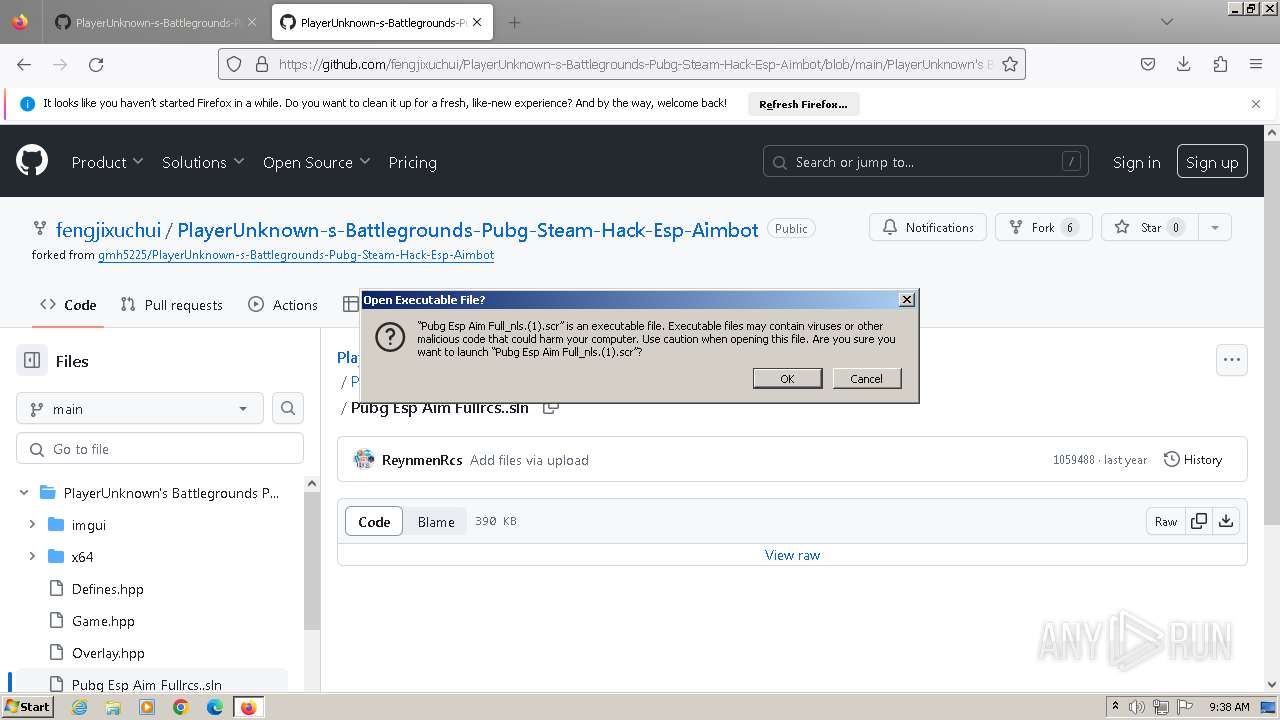This screenshot has height=720, width=1280.
Task: Open the fengjixuchui user profile link
Action: (x=108, y=230)
